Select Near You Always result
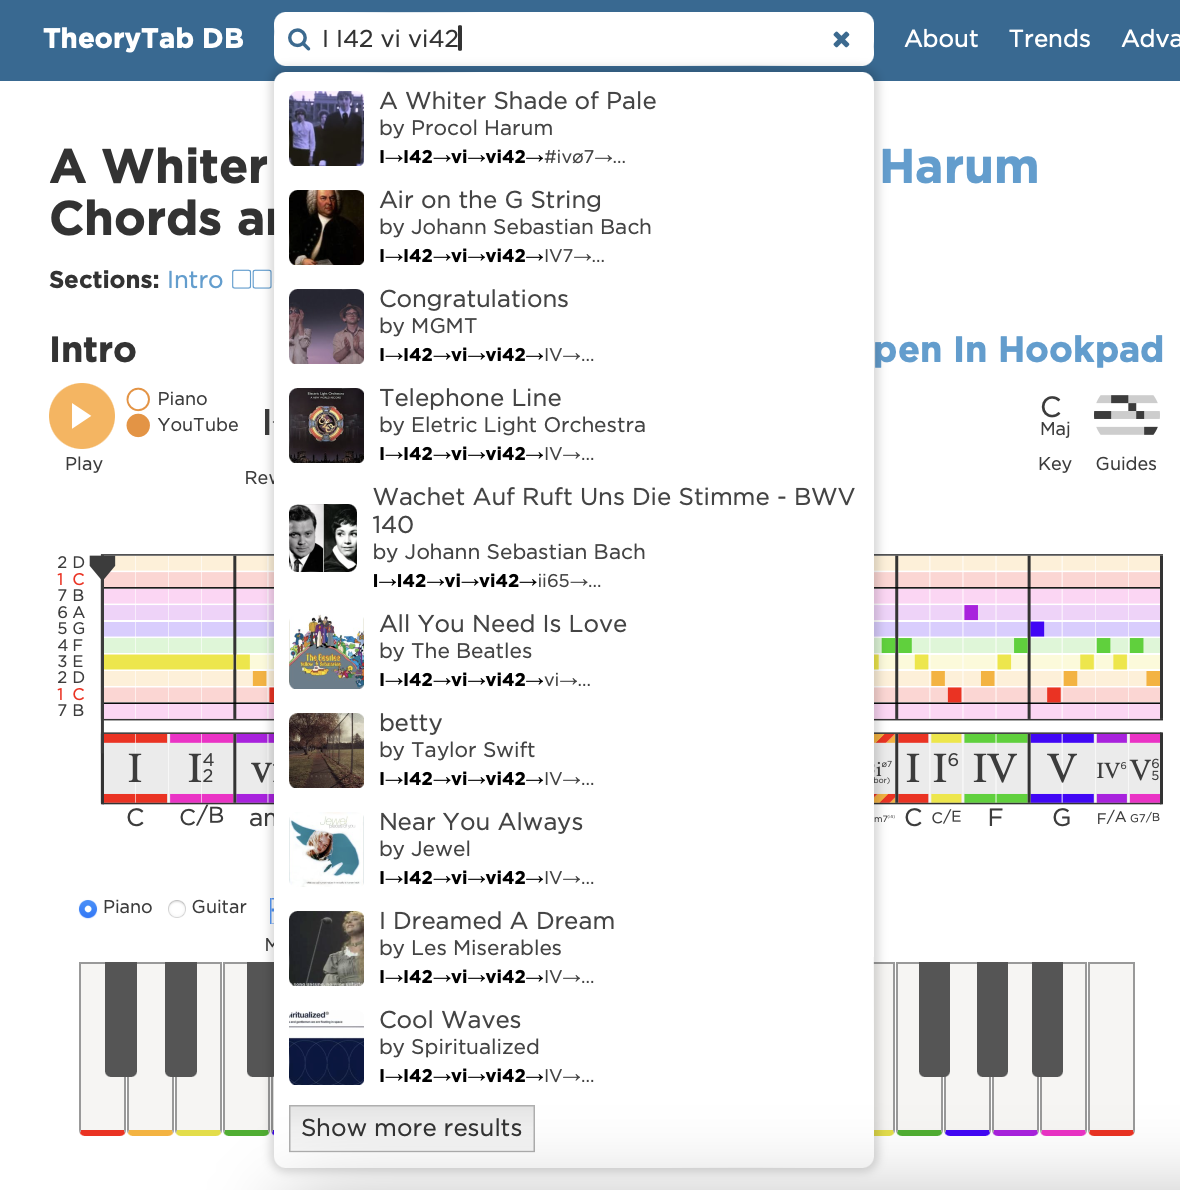Viewport: 1180px width, 1190px height. coord(573,849)
